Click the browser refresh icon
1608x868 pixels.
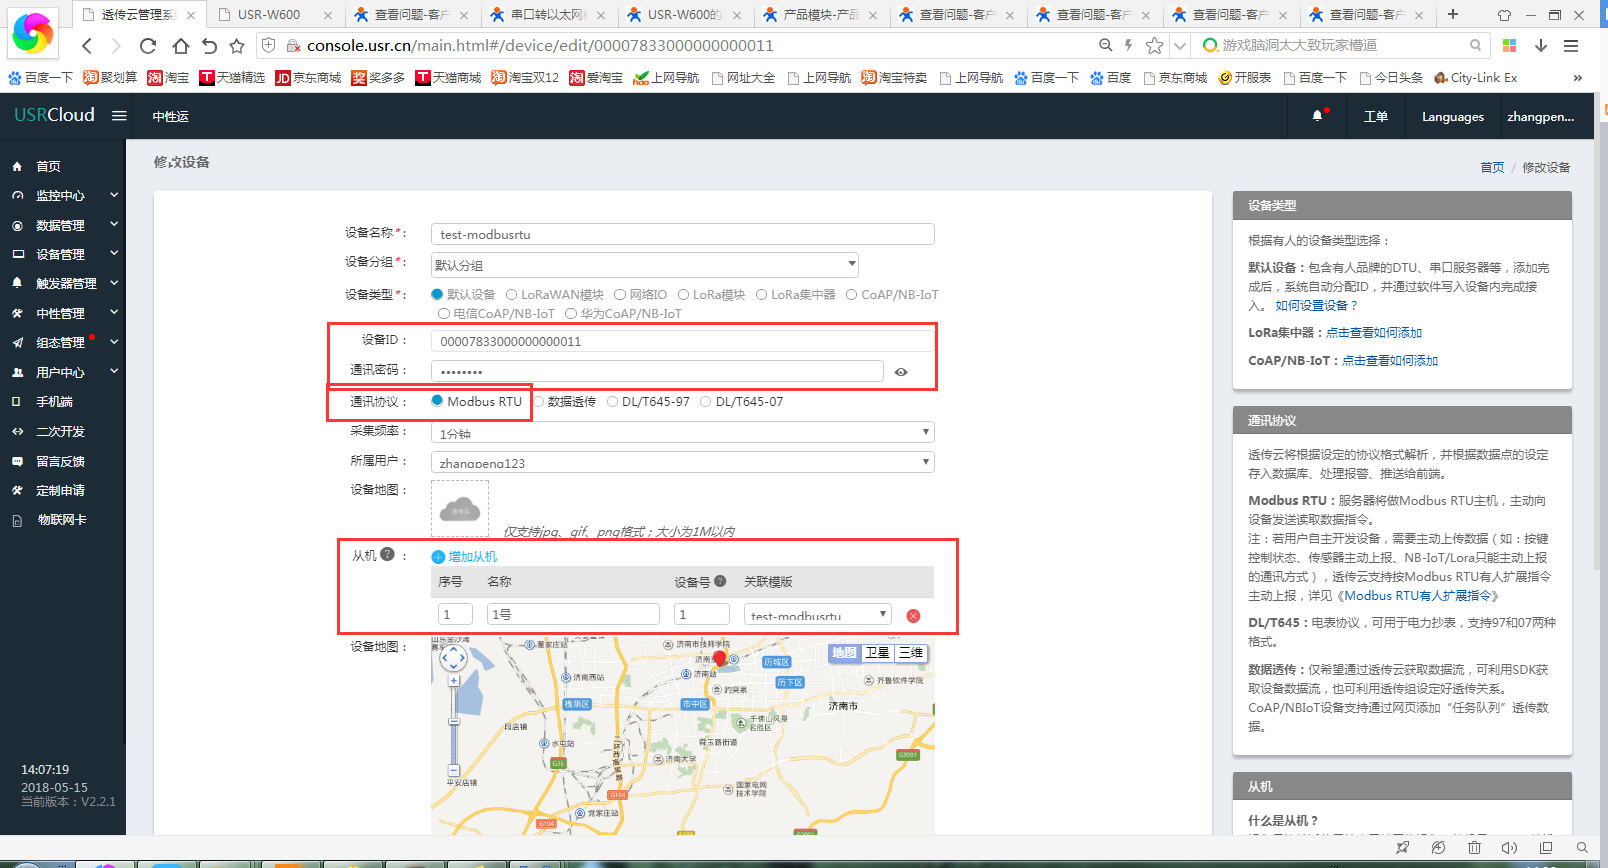148,46
